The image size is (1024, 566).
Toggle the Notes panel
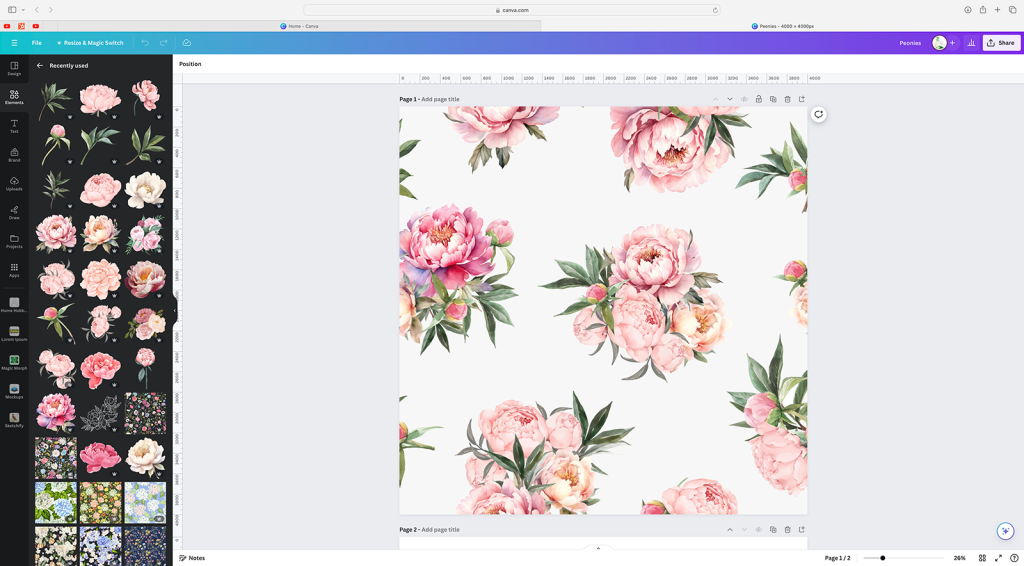click(x=192, y=558)
